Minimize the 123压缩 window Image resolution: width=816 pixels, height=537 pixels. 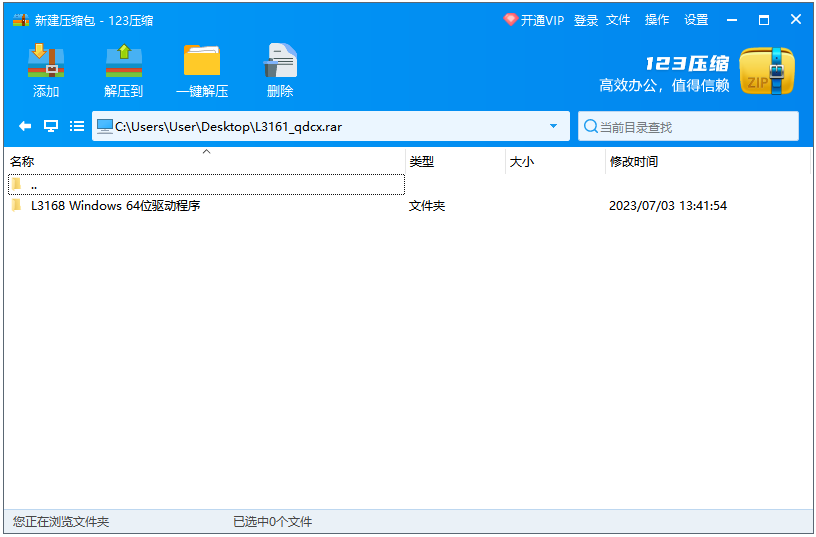[x=732, y=20]
